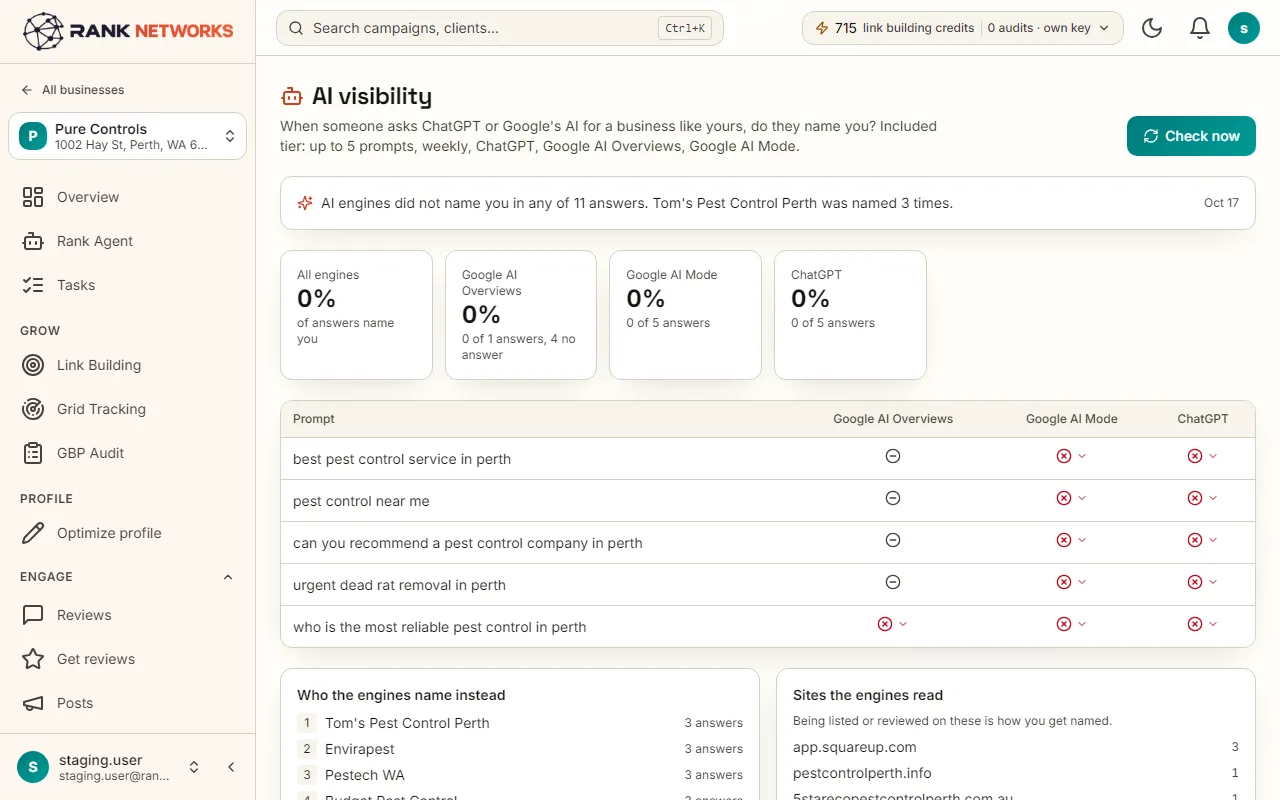Click the no-answer icon for 'pest control near me'

(x=893, y=498)
